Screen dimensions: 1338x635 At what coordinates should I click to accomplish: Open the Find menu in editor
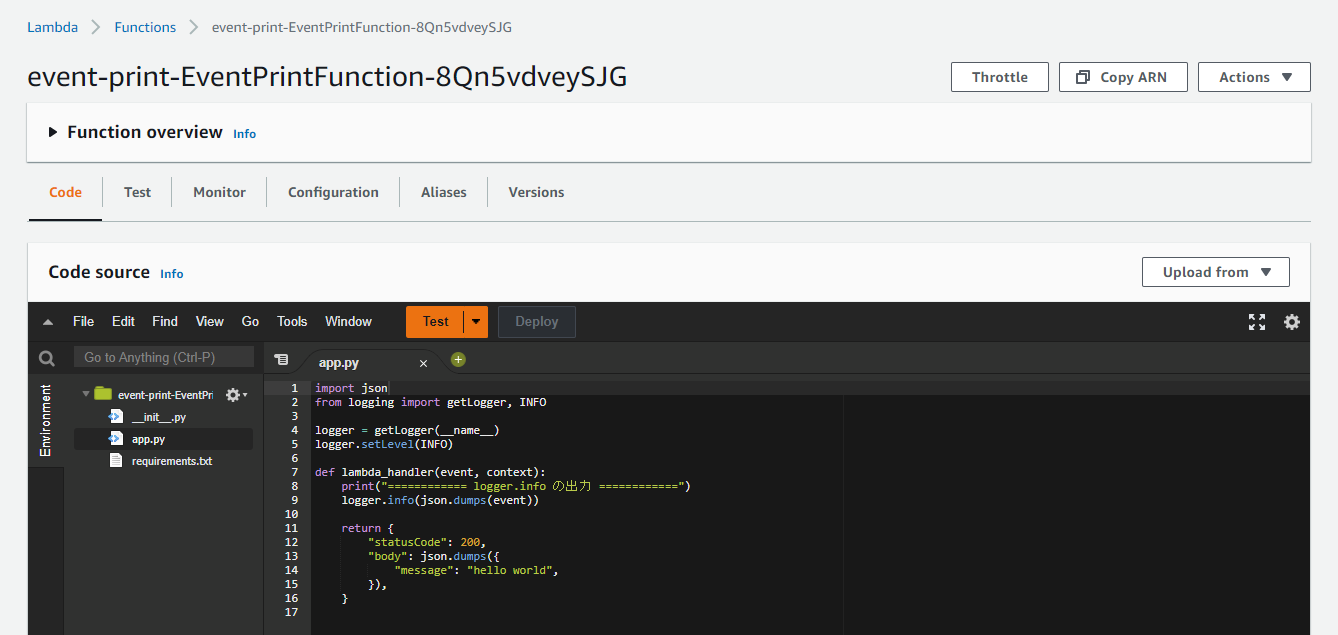click(165, 321)
